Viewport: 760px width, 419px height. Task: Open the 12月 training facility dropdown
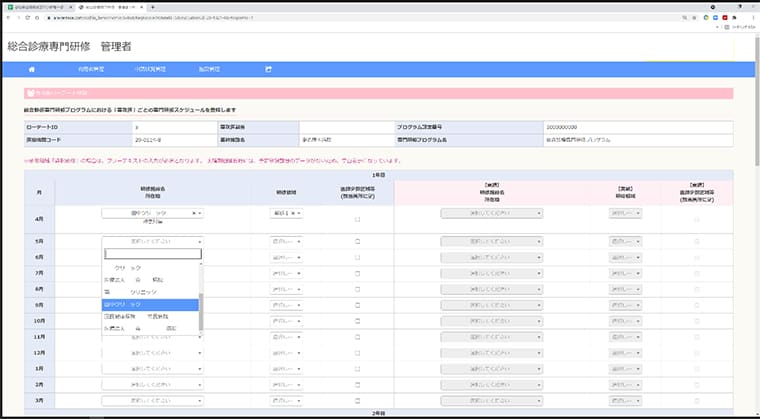153,353
